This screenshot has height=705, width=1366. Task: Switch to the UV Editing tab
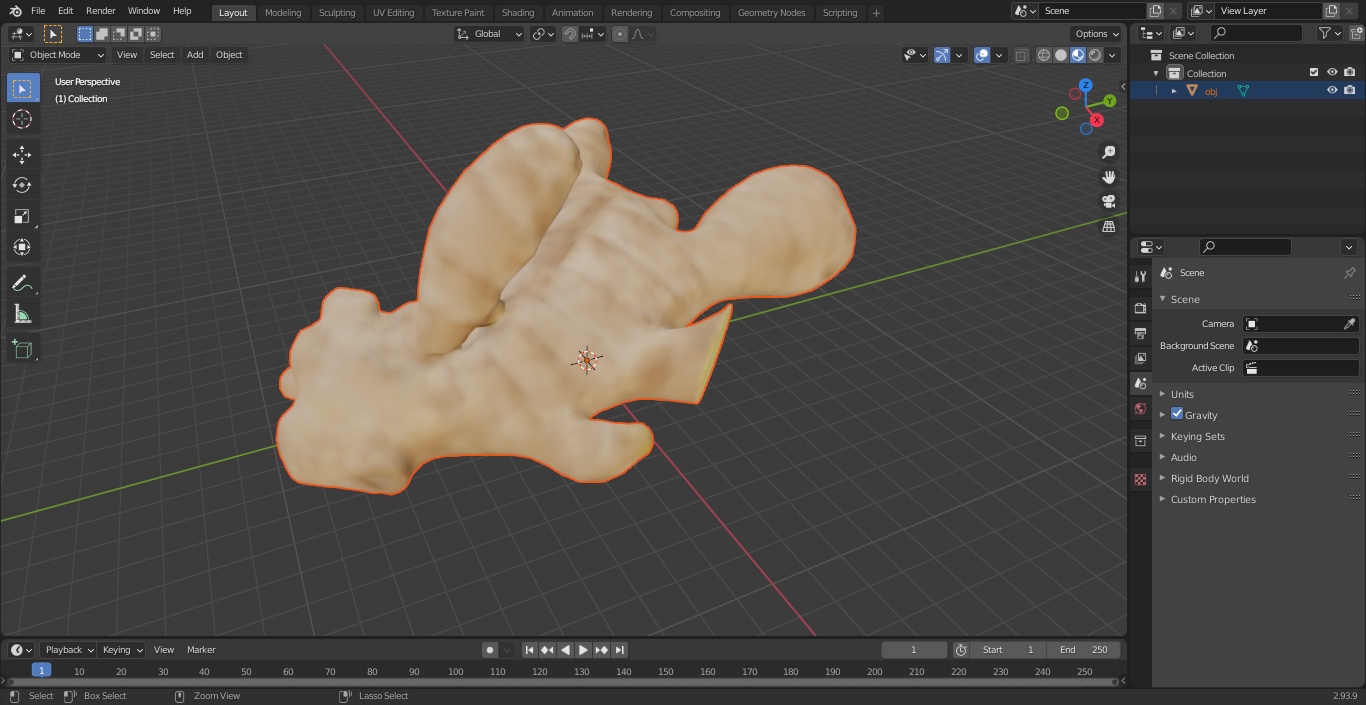pos(393,12)
